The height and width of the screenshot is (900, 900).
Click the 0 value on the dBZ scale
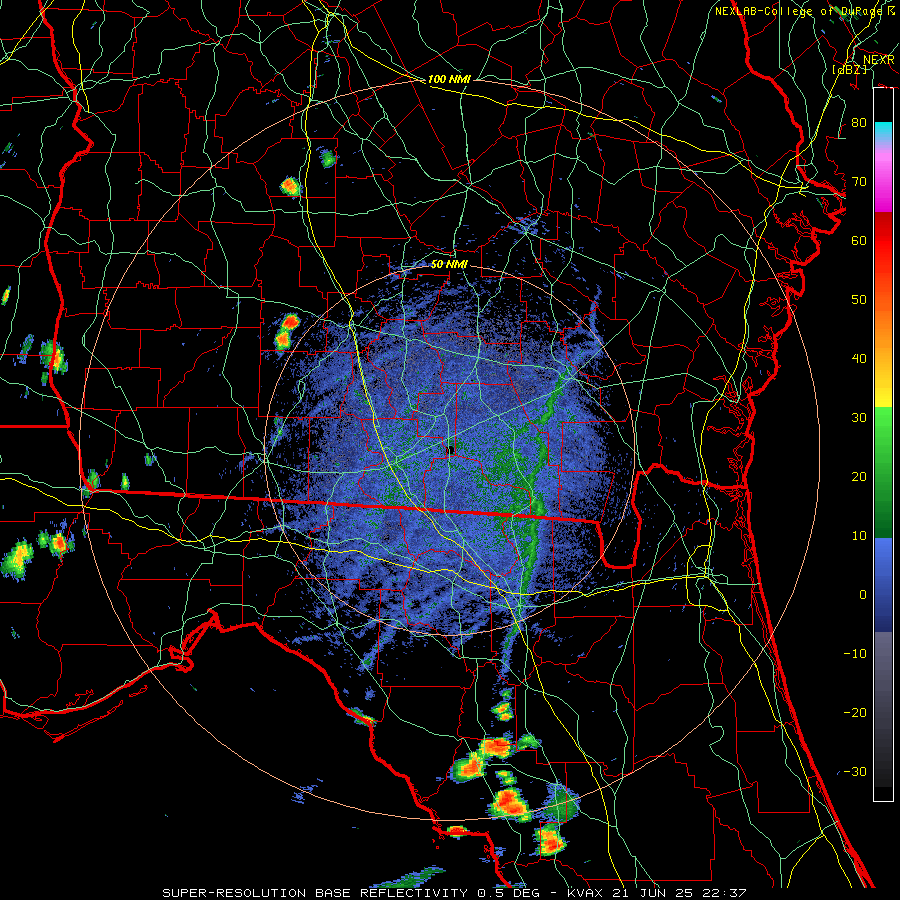pos(863,595)
